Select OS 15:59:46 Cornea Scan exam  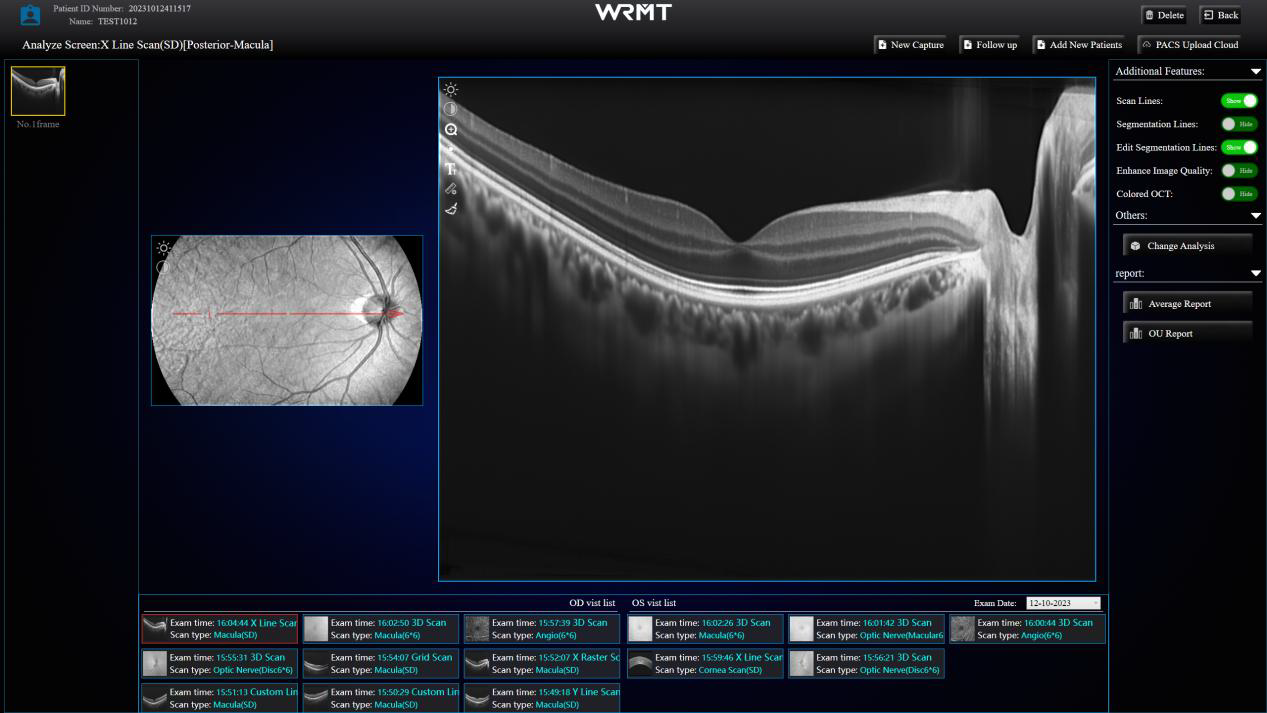coord(705,663)
